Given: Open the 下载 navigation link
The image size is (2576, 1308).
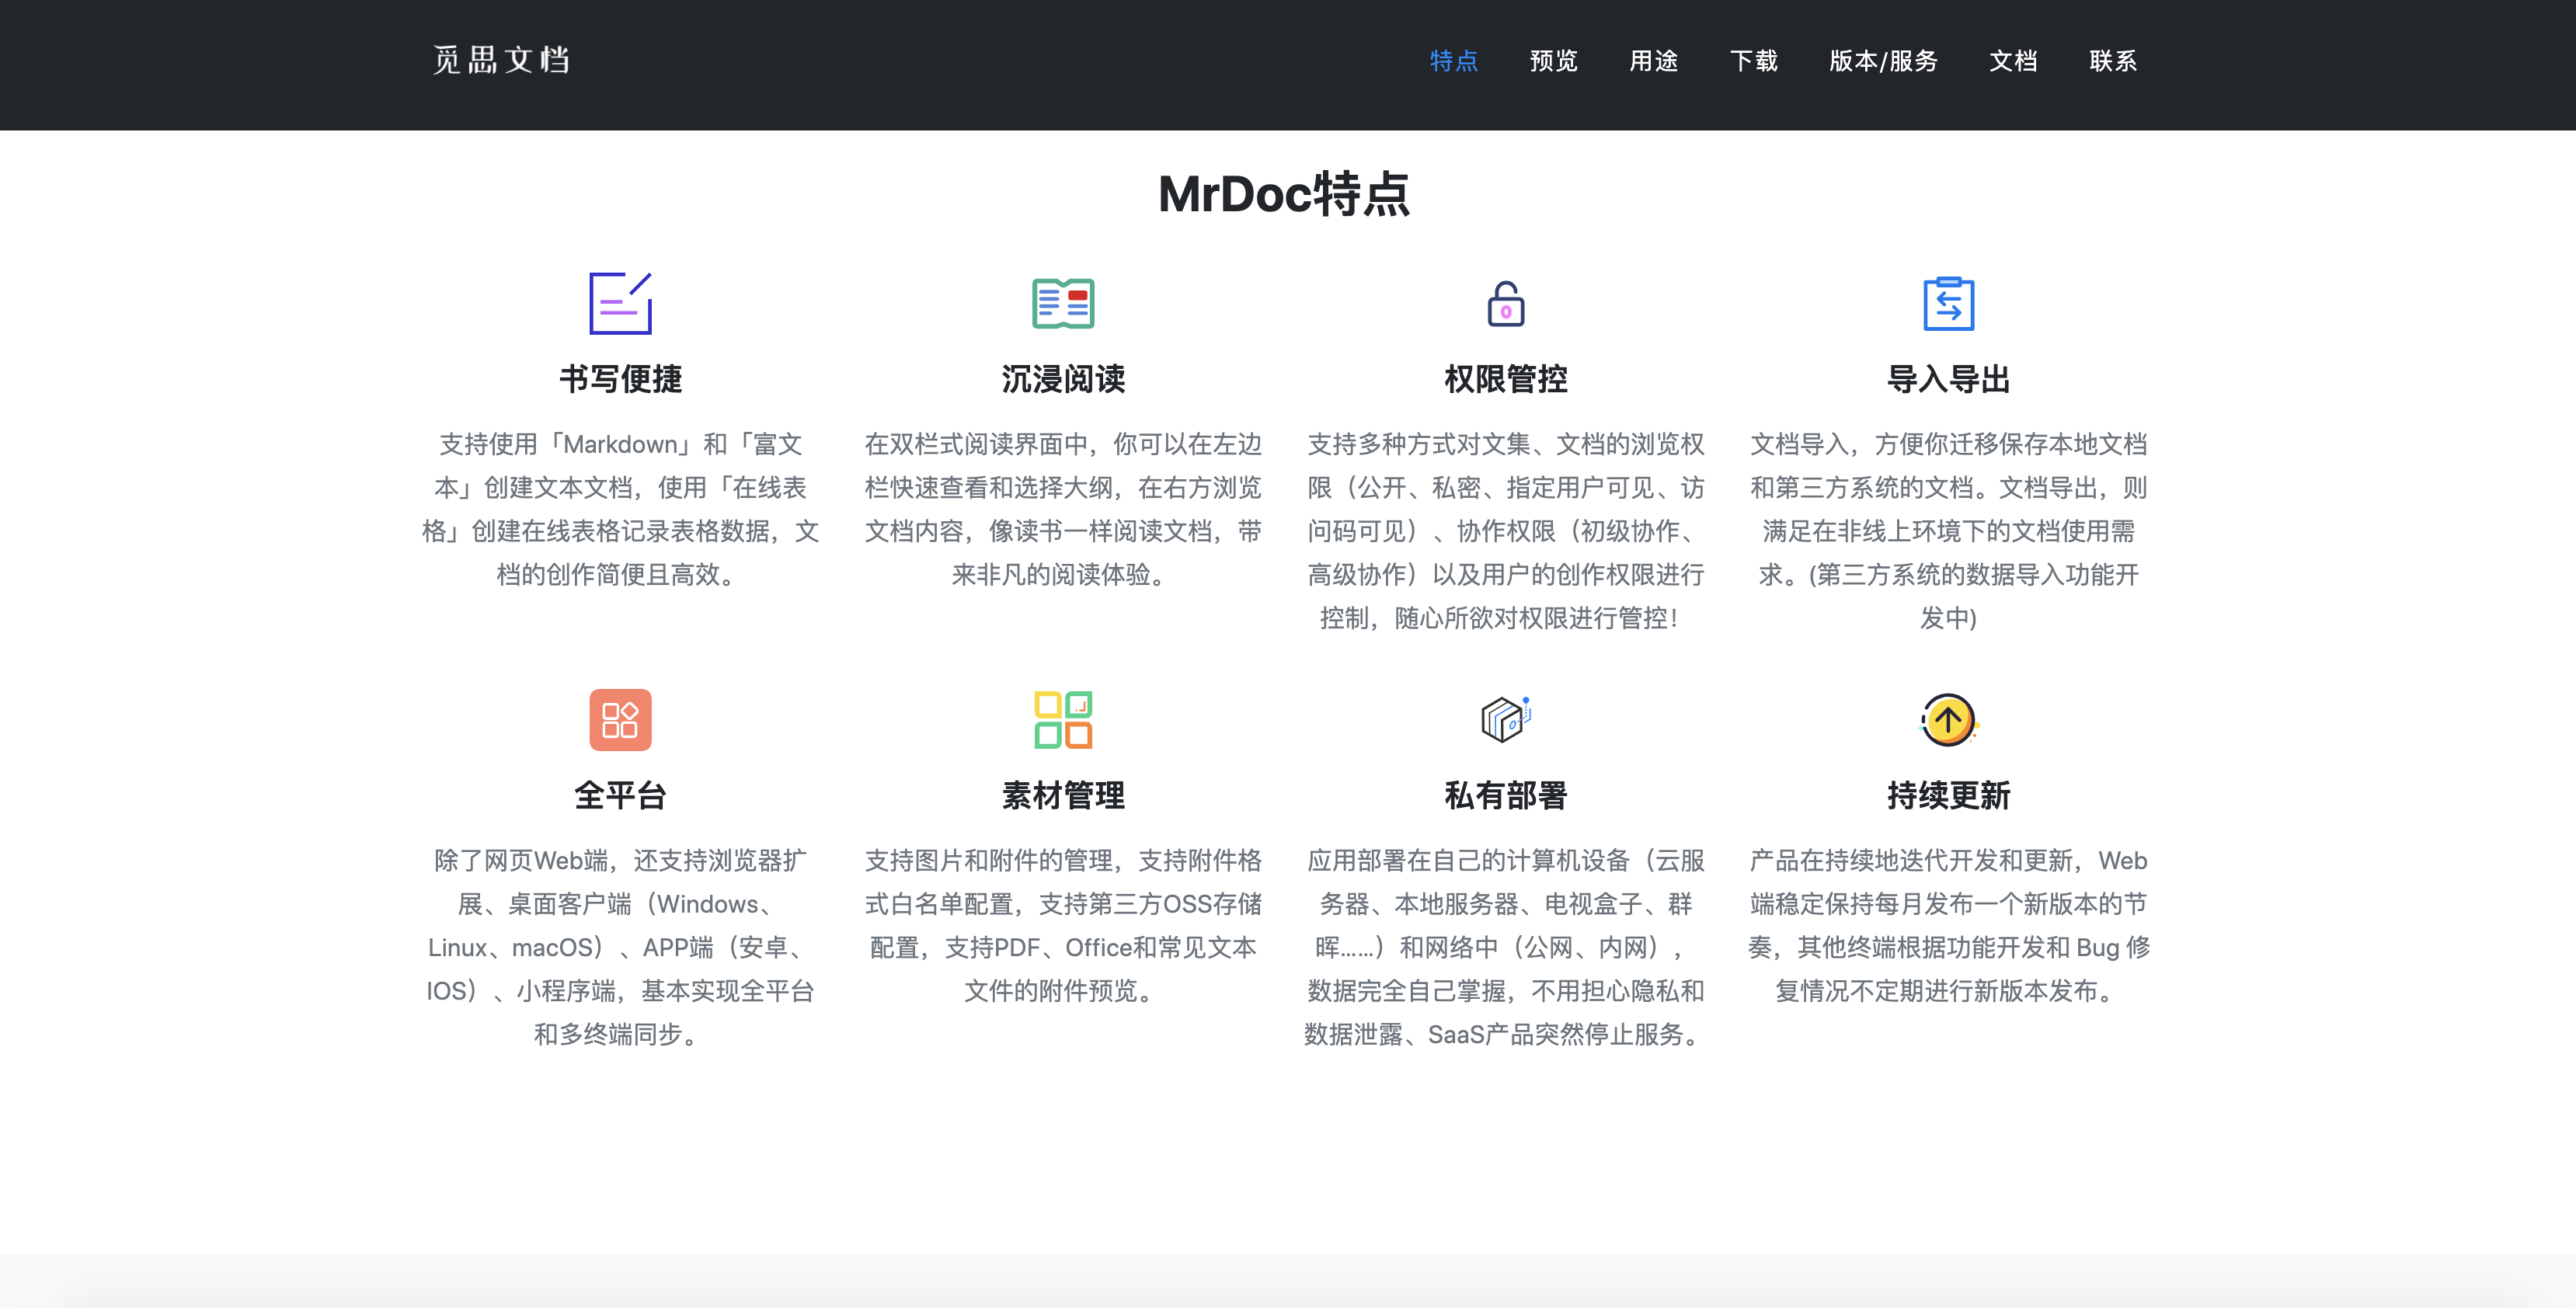Looking at the screenshot, I should pos(1753,61).
